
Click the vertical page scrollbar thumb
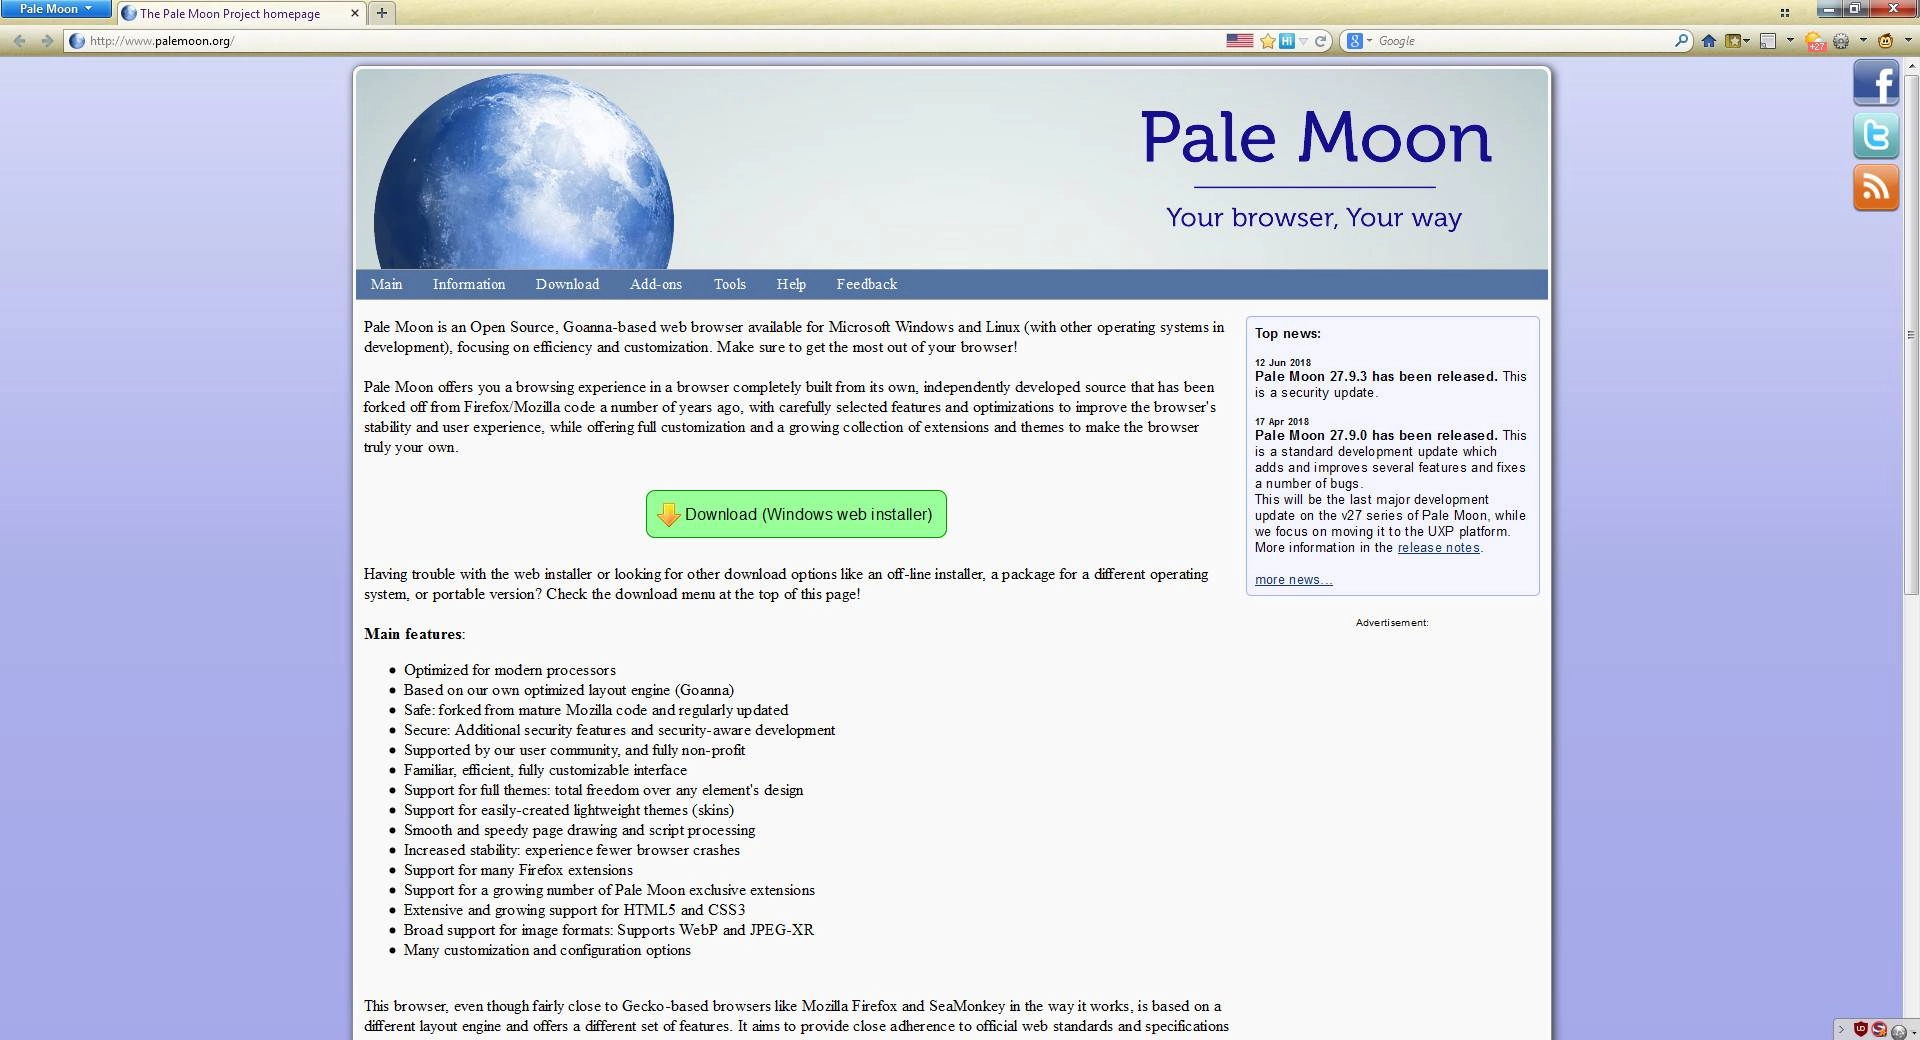1913,335
